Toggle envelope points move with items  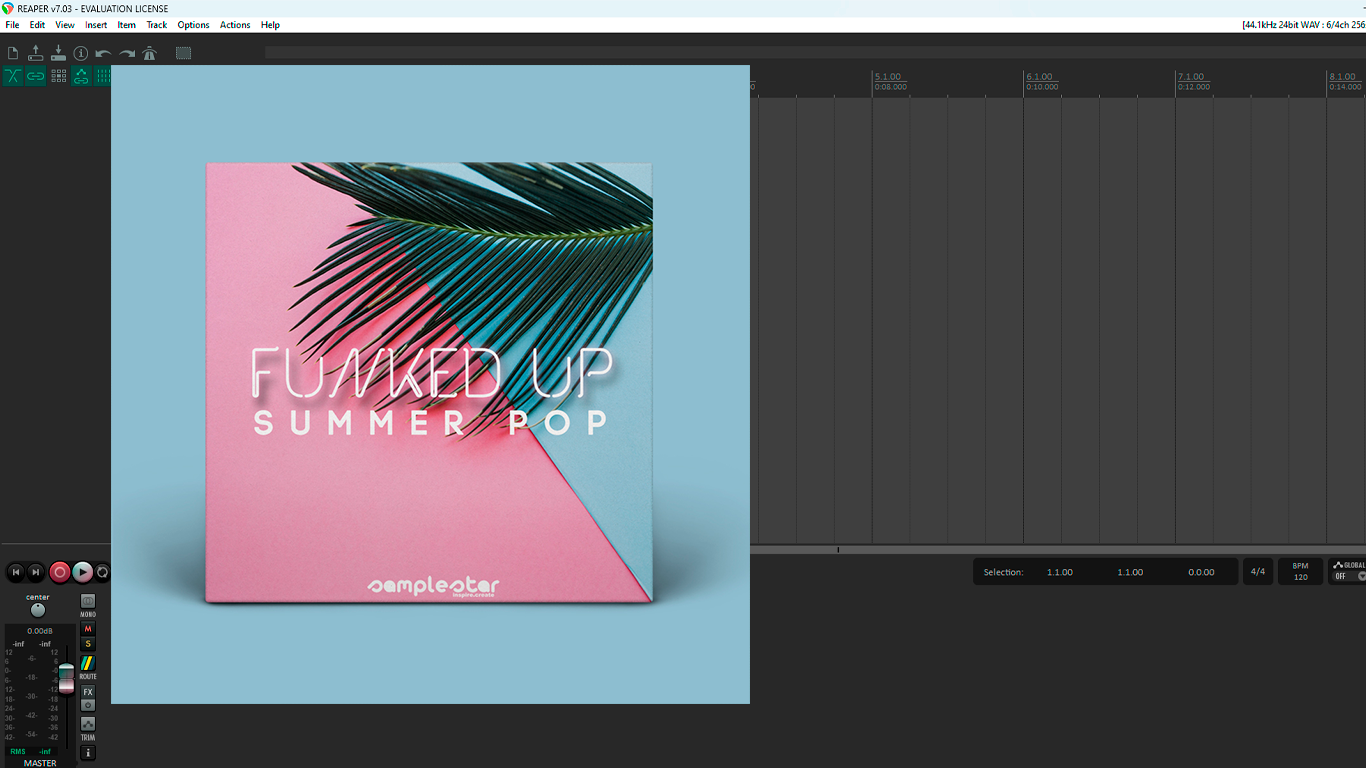point(81,76)
